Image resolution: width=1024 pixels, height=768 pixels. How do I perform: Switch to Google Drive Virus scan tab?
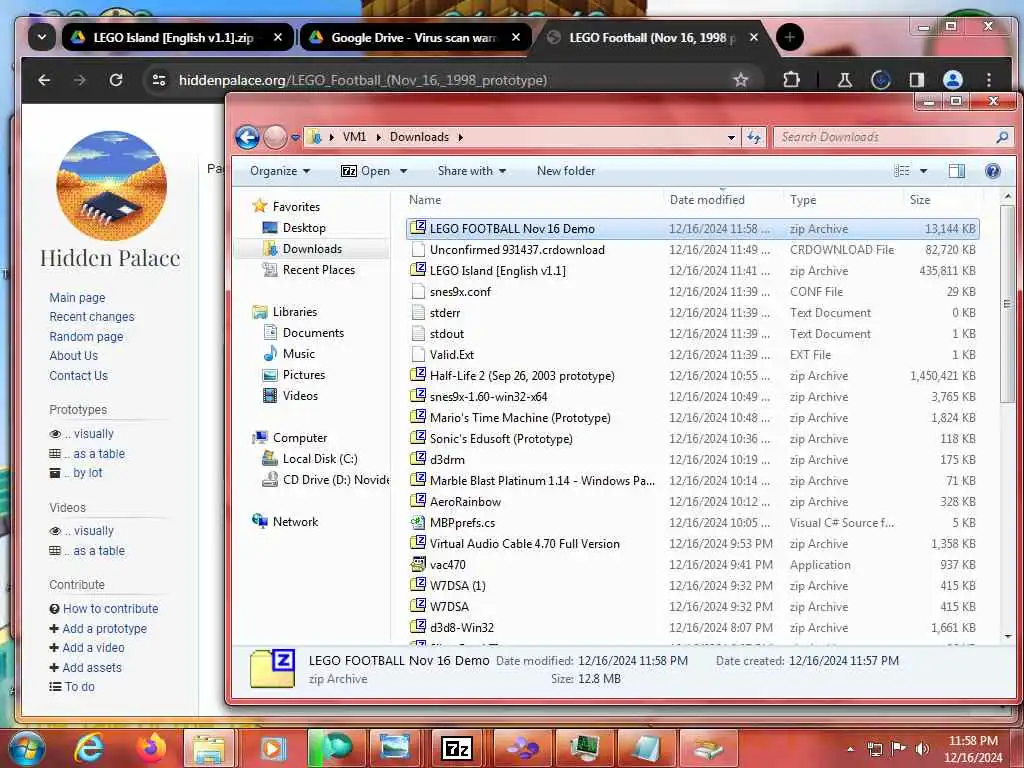[415, 37]
